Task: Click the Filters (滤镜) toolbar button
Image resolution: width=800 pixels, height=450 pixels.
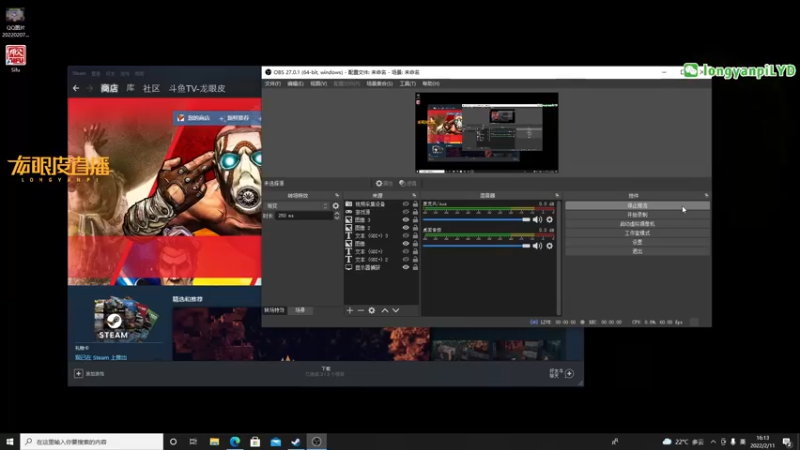Action: click(x=408, y=183)
